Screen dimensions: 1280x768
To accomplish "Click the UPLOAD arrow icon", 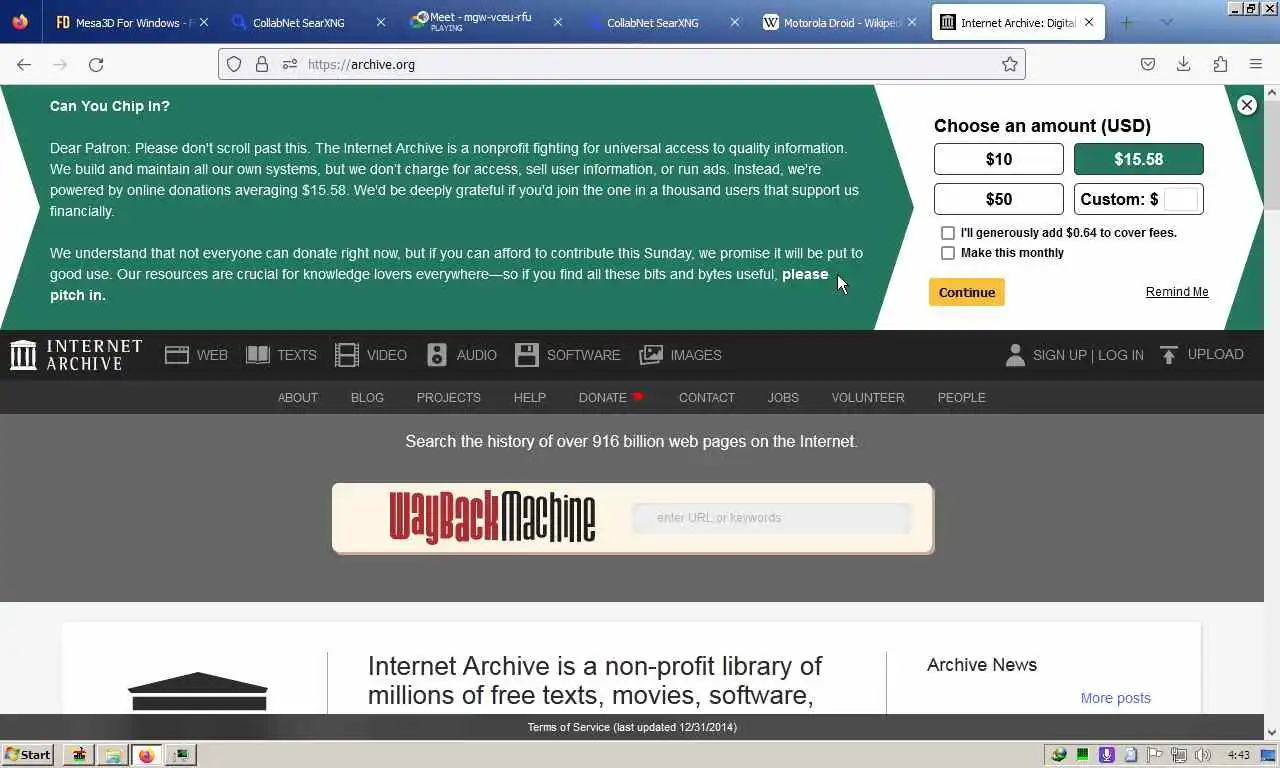I will click(x=1169, y=355).
